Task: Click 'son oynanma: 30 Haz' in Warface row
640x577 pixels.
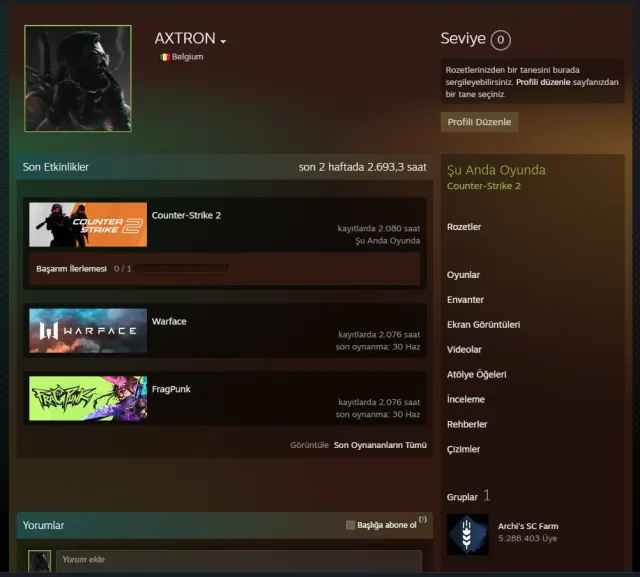Action: [x=378, y=347]
